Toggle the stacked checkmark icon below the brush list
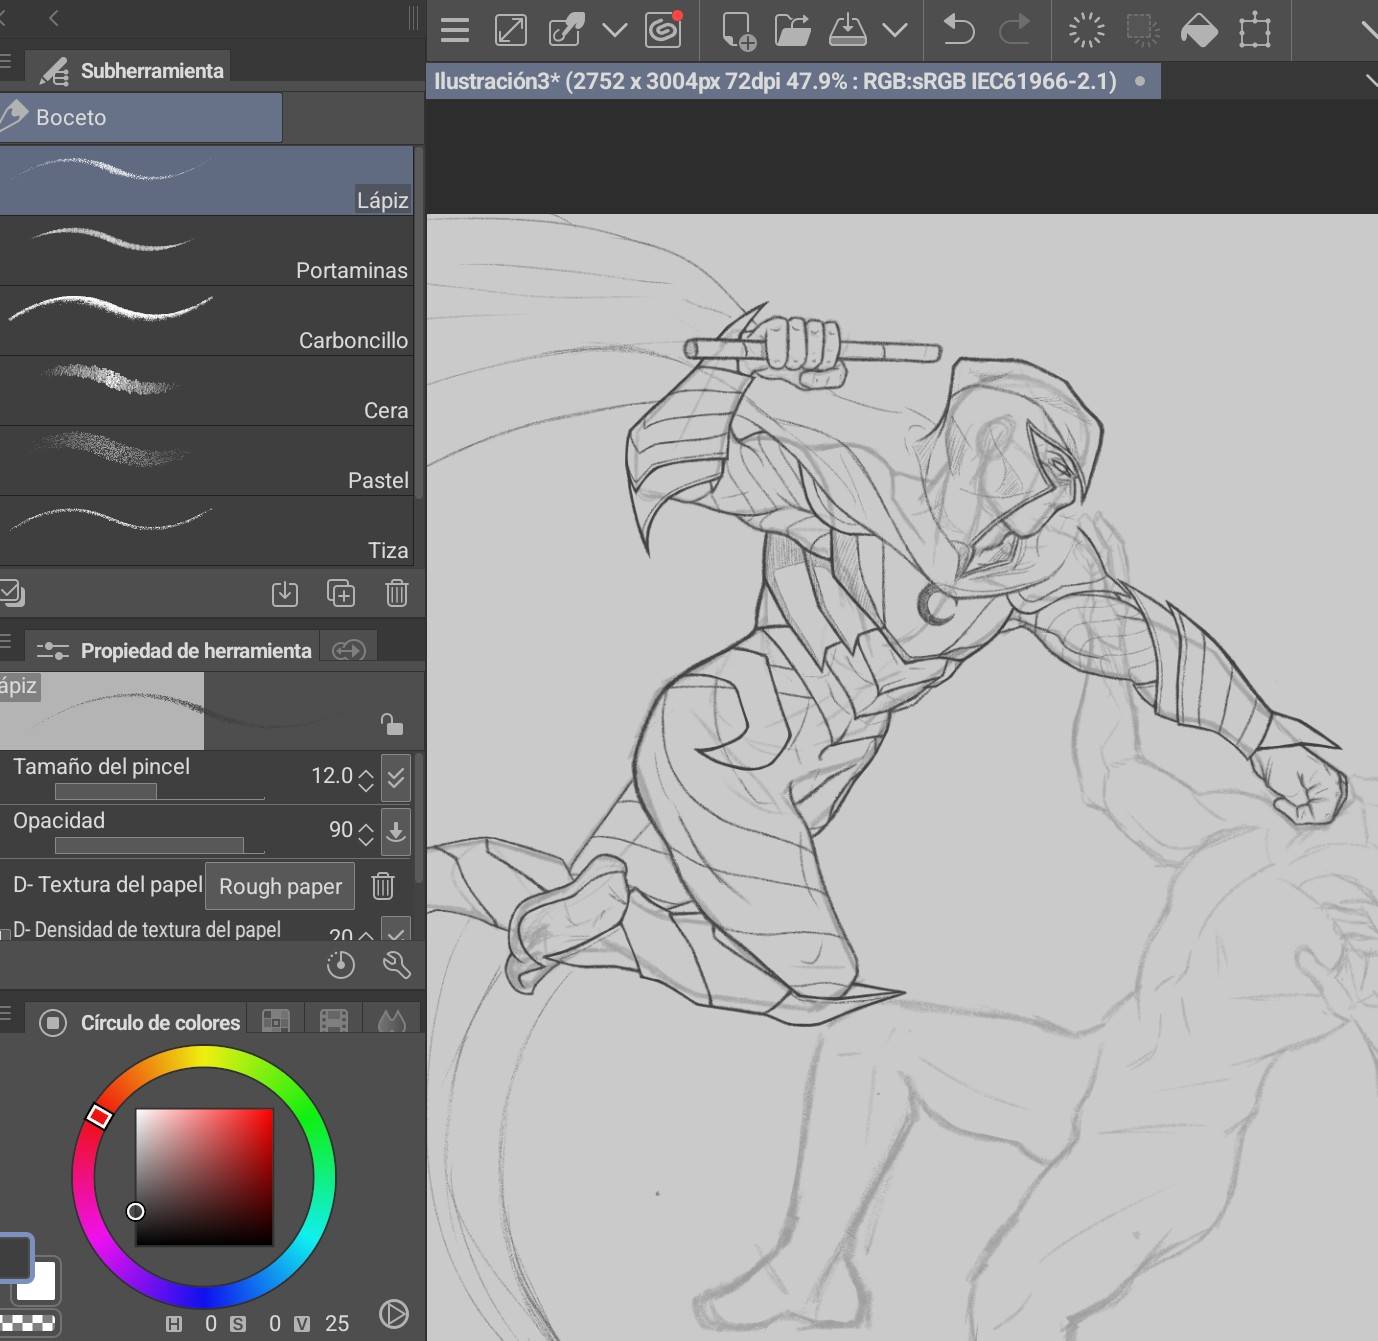The width and height of the screenshot is (1378, 1341). click(12, 593)
